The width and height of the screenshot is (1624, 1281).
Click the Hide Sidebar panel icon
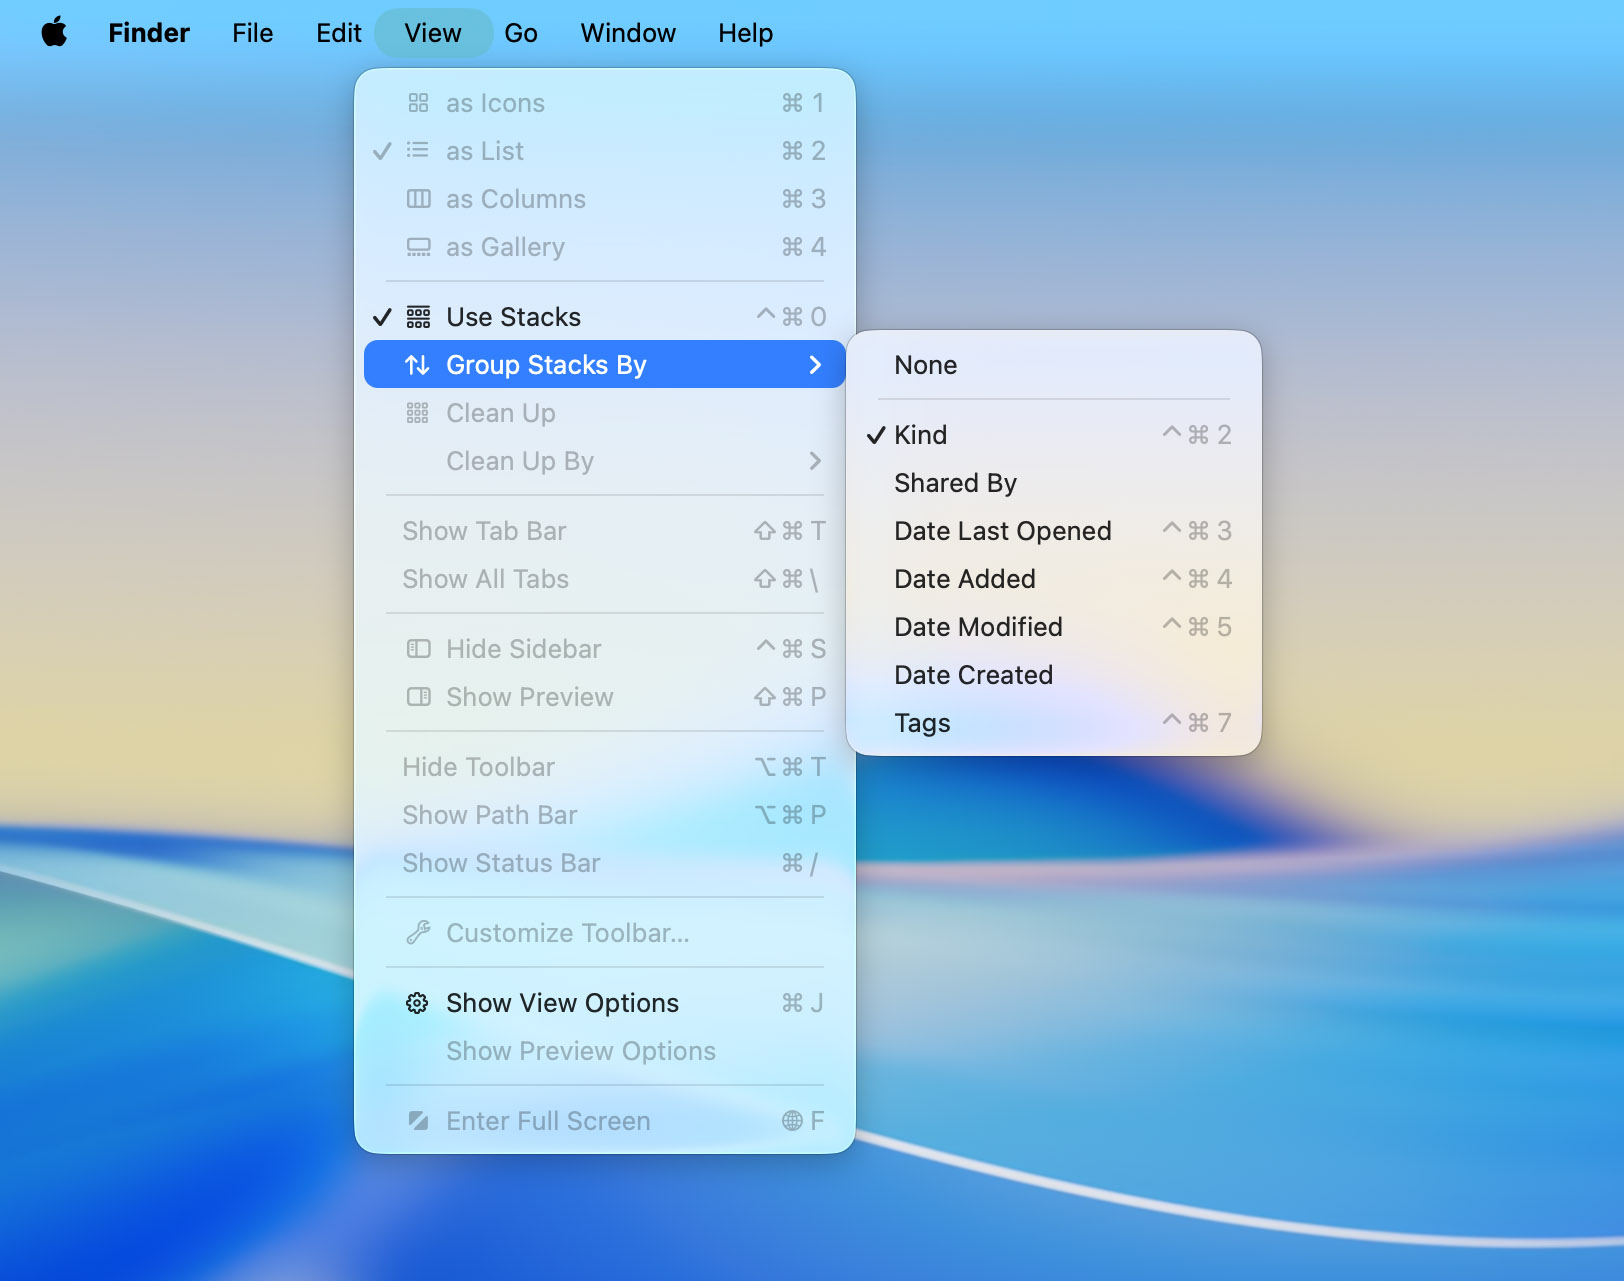418,649
